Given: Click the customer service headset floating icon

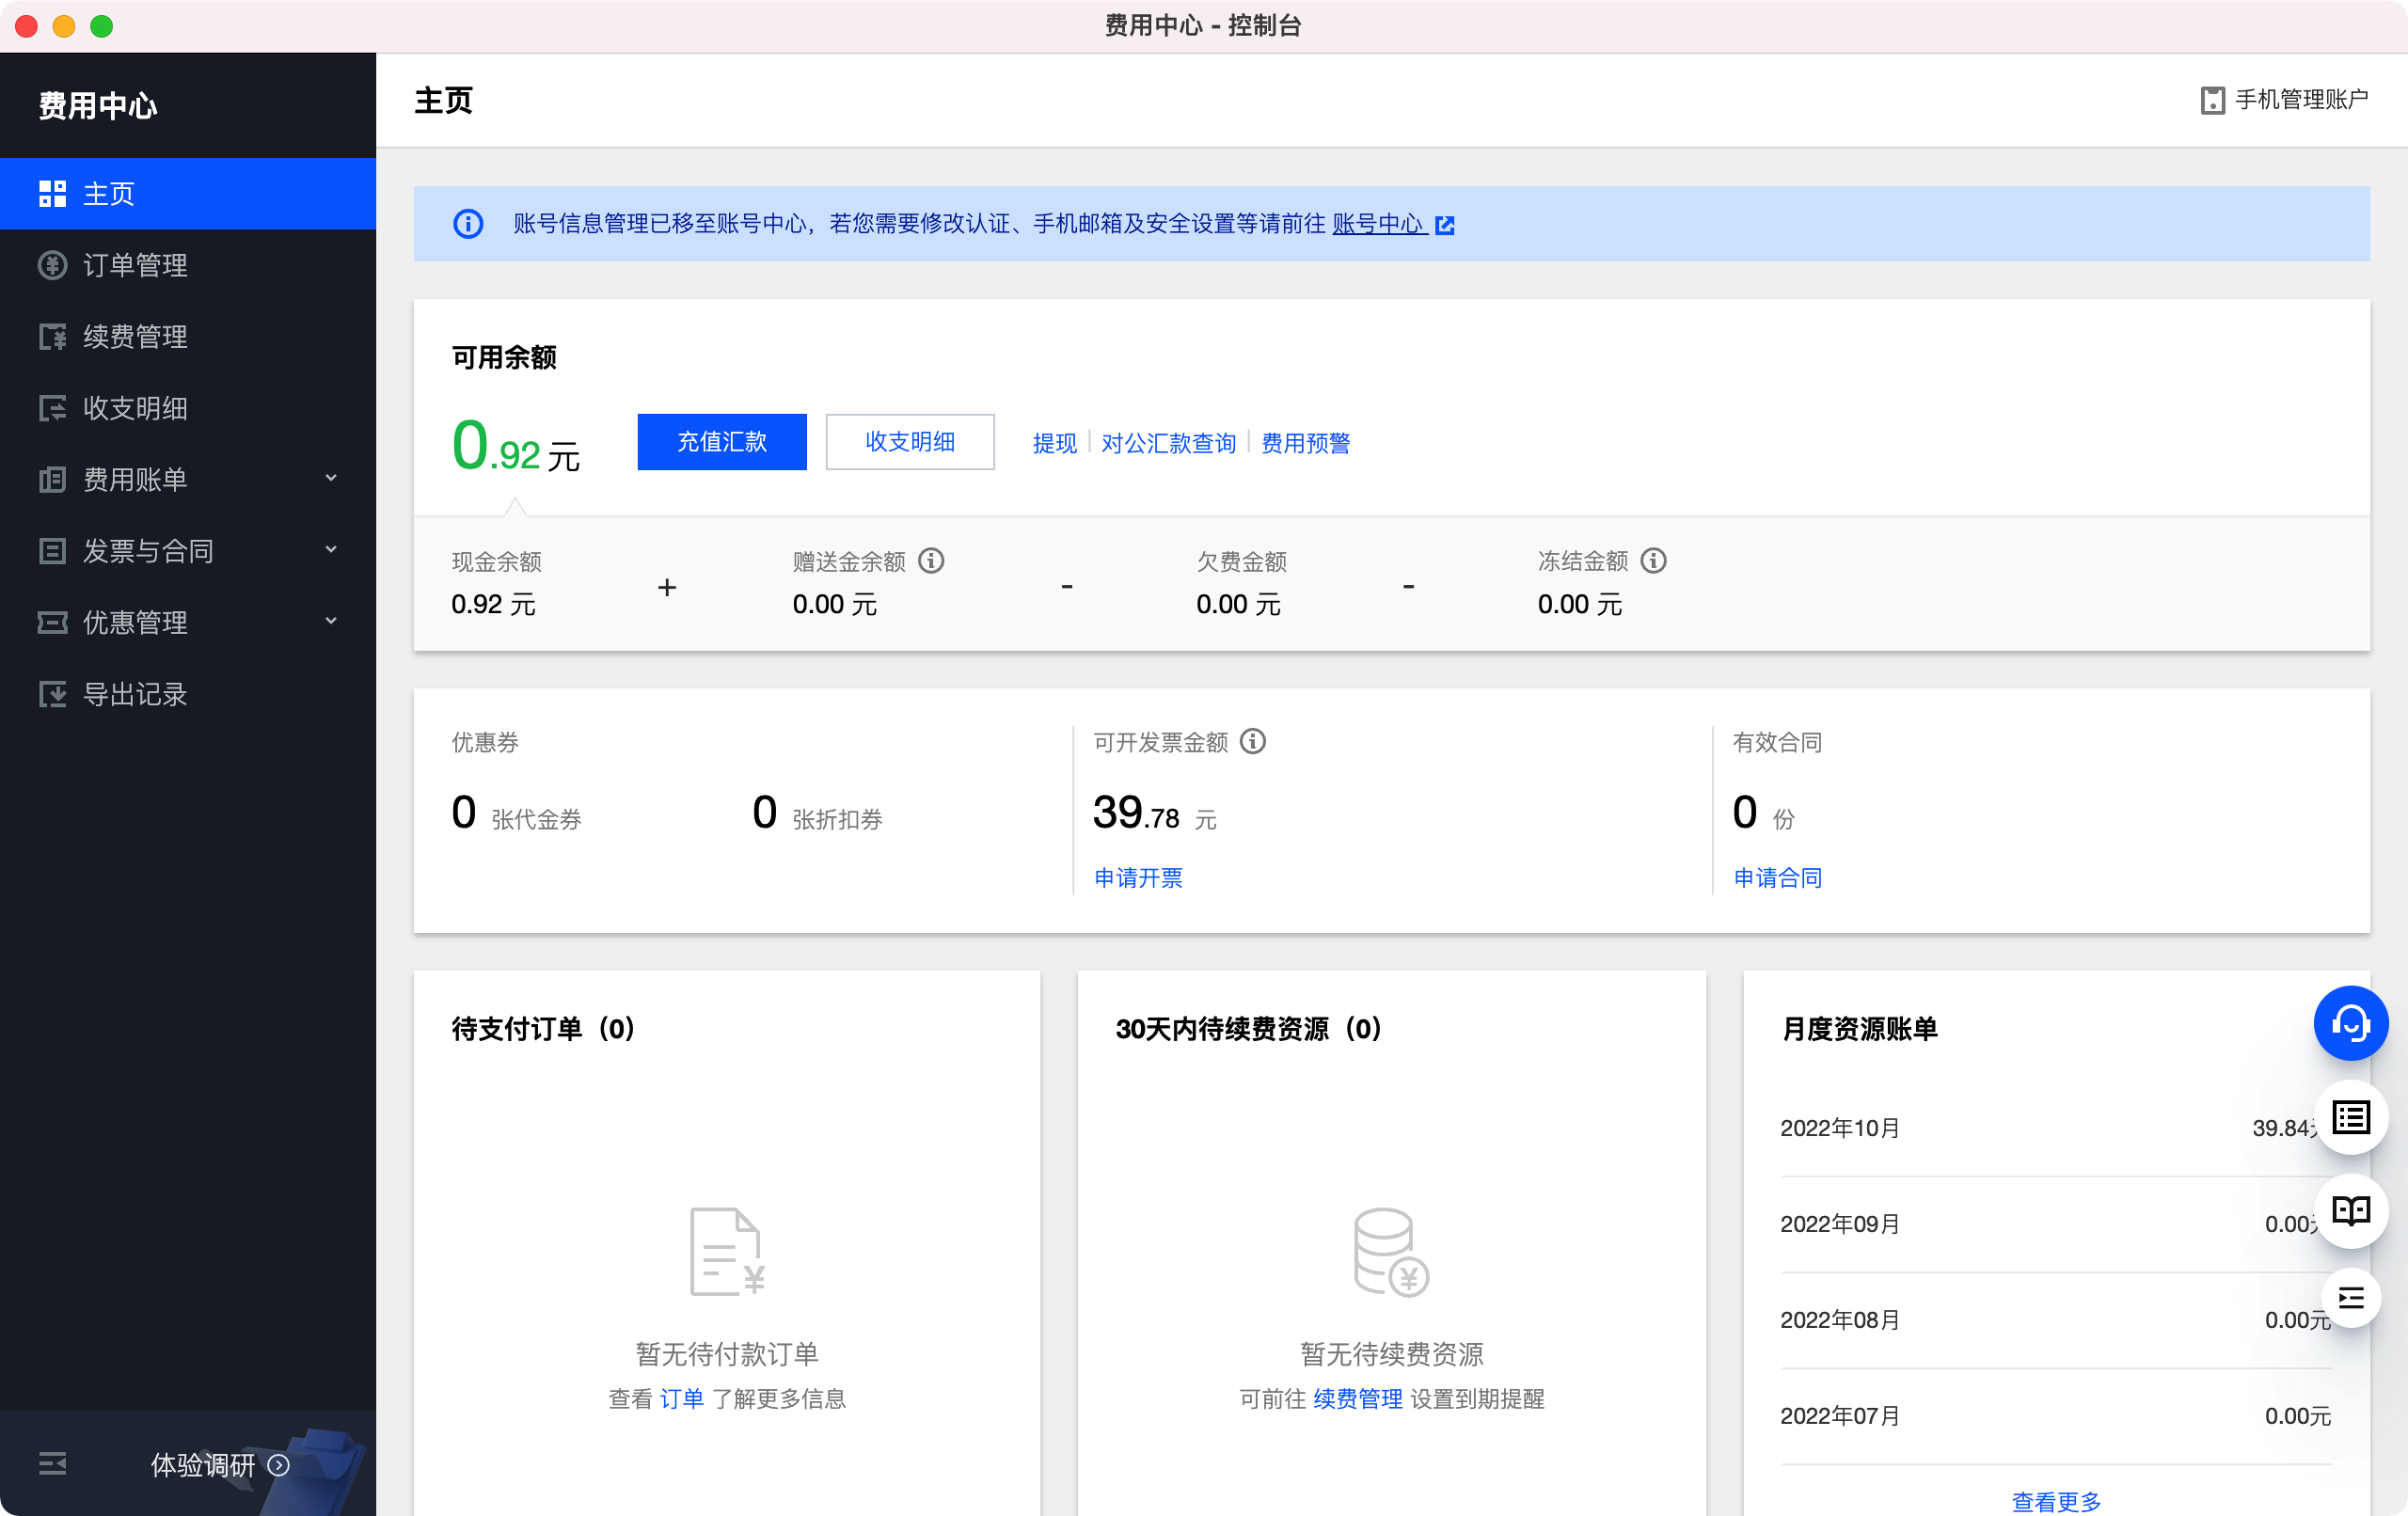Looking at the screenshot, I should click(2350, 1023).
